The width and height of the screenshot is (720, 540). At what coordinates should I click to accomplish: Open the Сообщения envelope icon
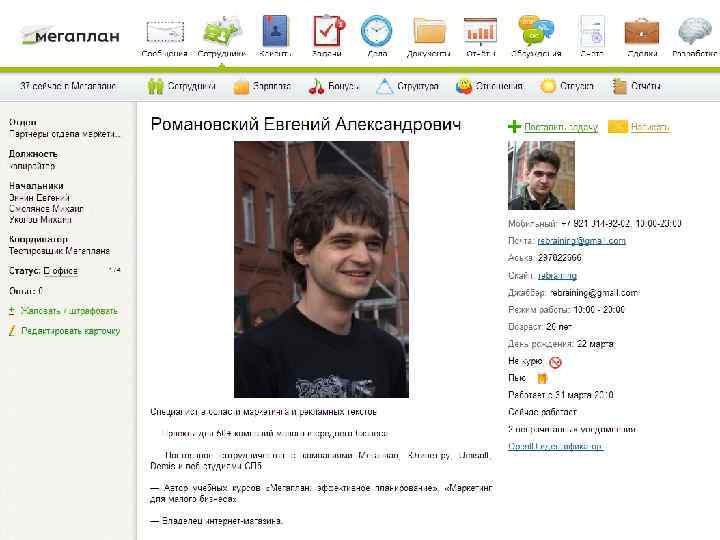165,32
